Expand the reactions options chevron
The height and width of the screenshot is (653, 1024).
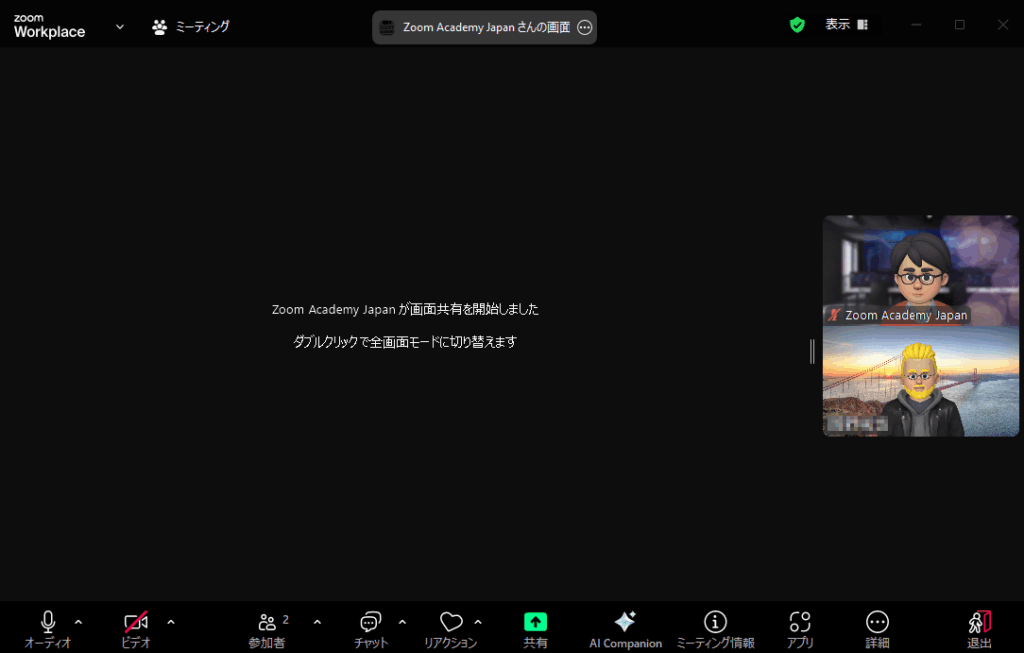[478, 622]
